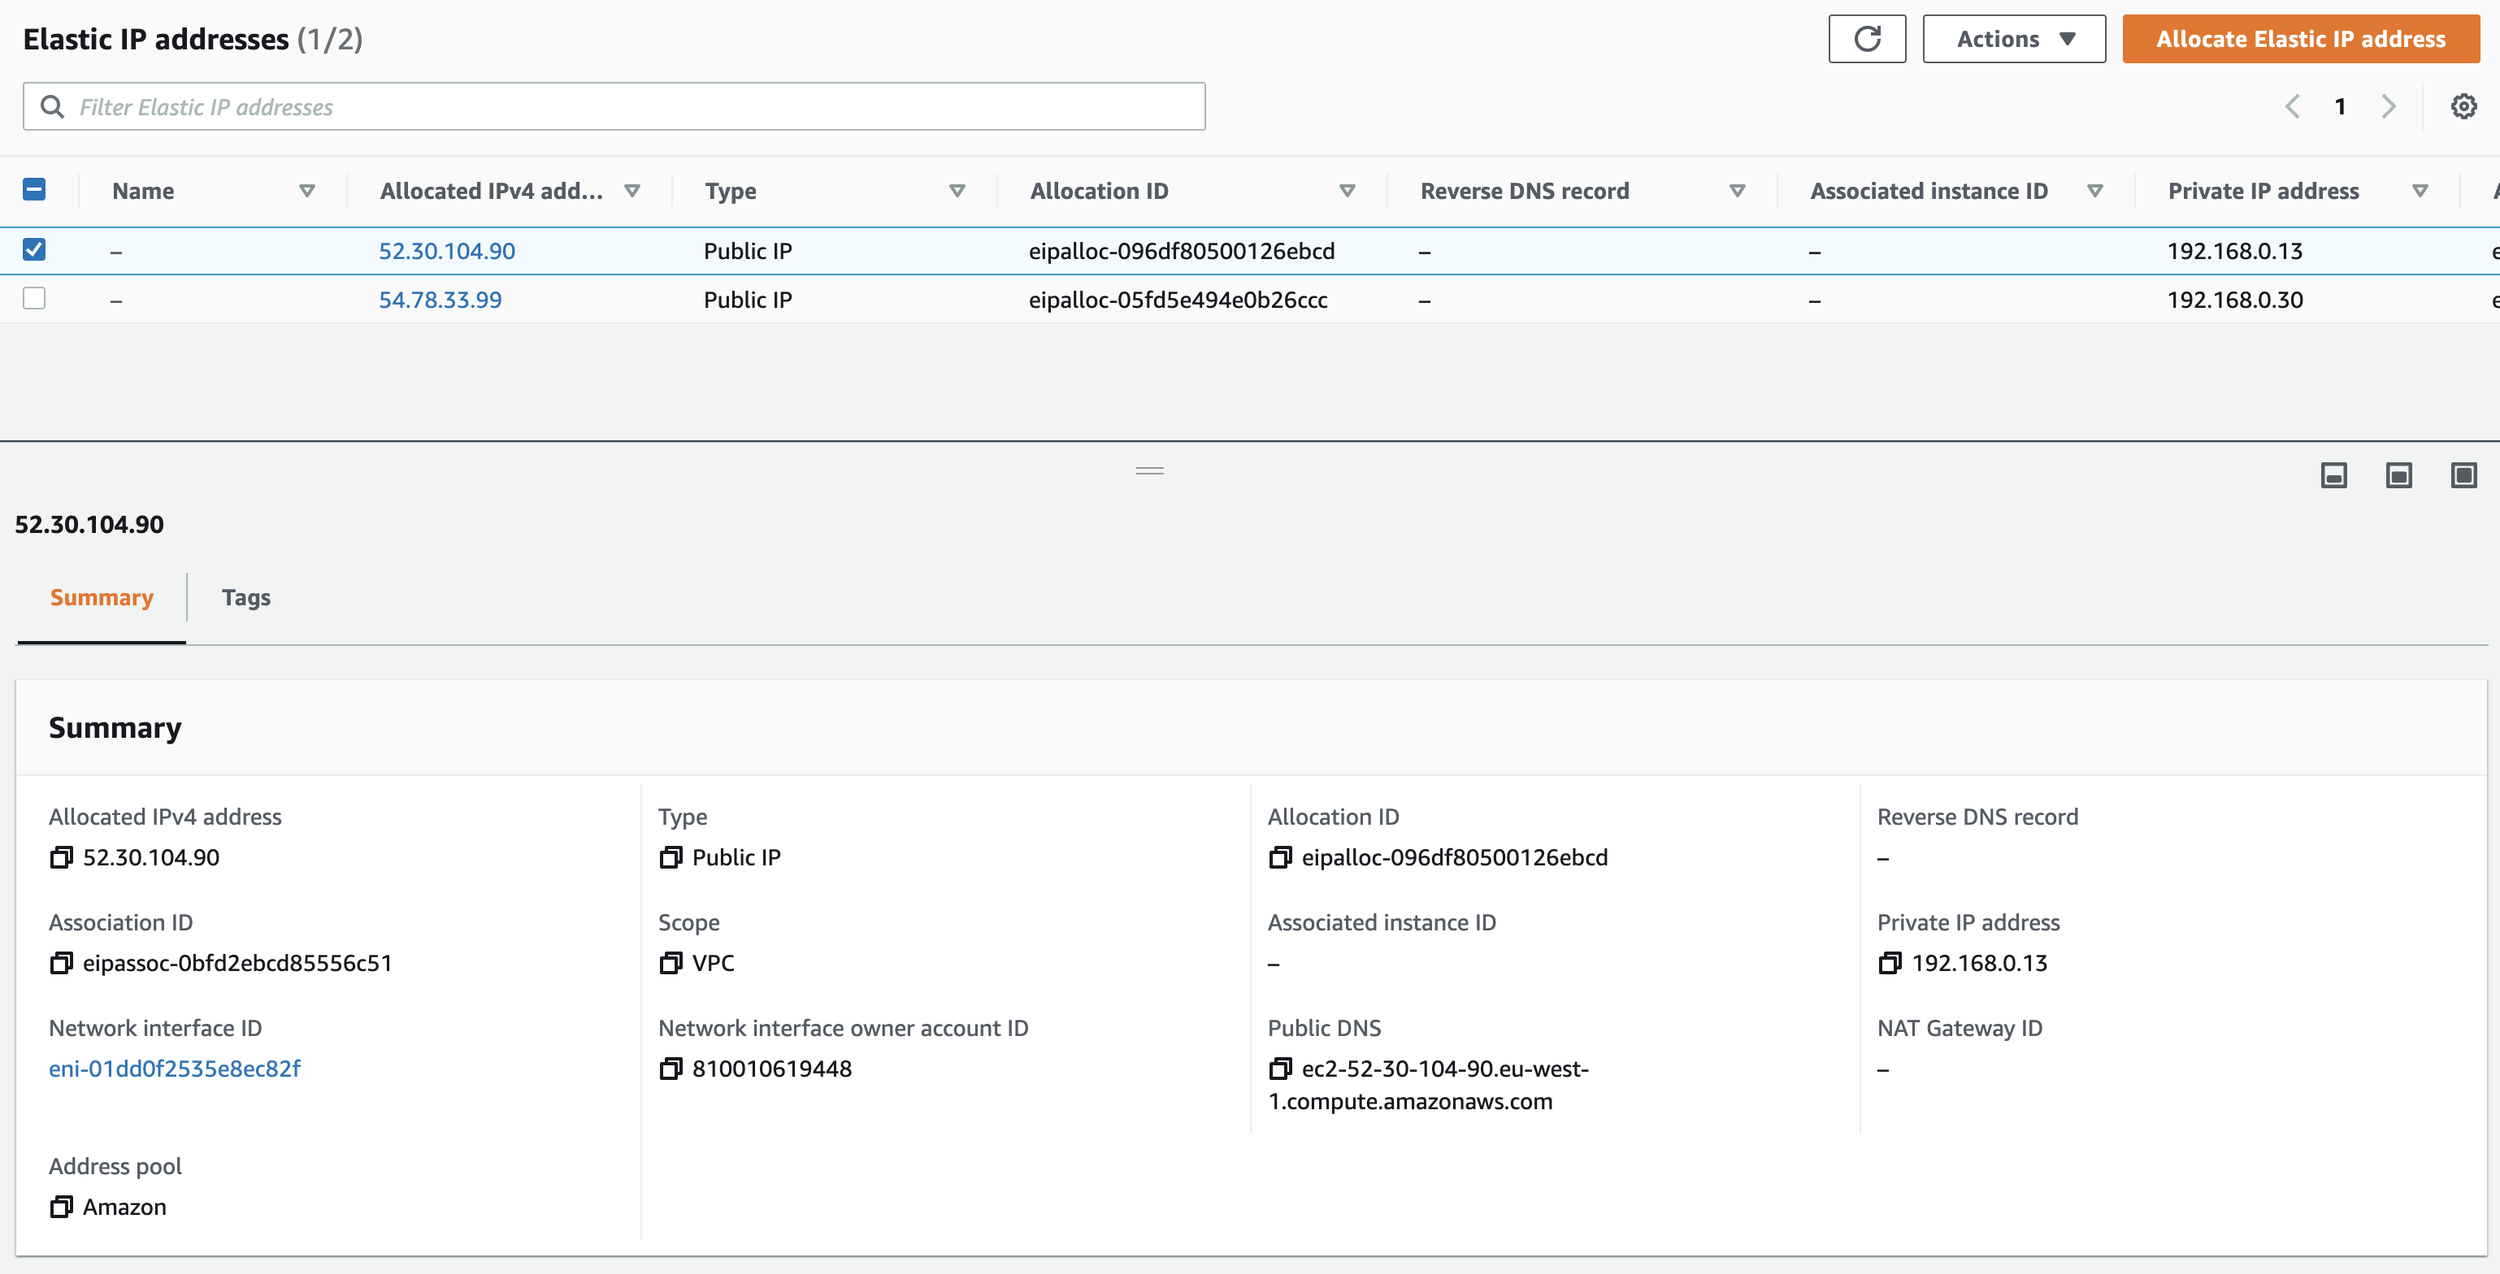Maximize the details panel to full view
Image resolution: width=2500 pixels, height=1274 pixels.
click(2463, 475)
